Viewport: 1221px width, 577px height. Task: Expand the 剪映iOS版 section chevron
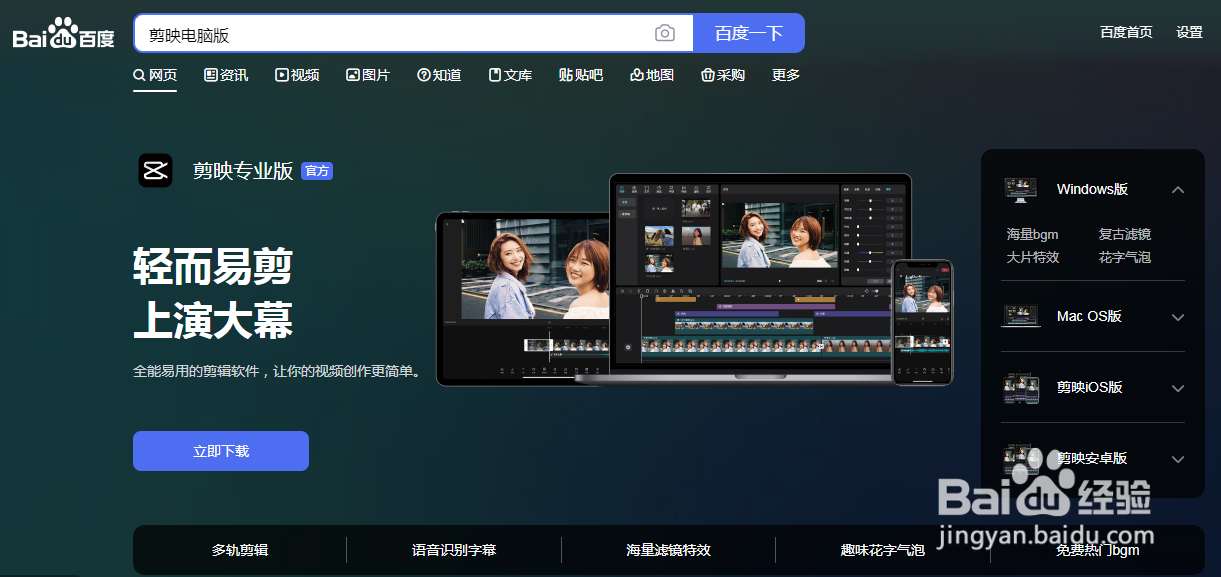click(1178, 388)
